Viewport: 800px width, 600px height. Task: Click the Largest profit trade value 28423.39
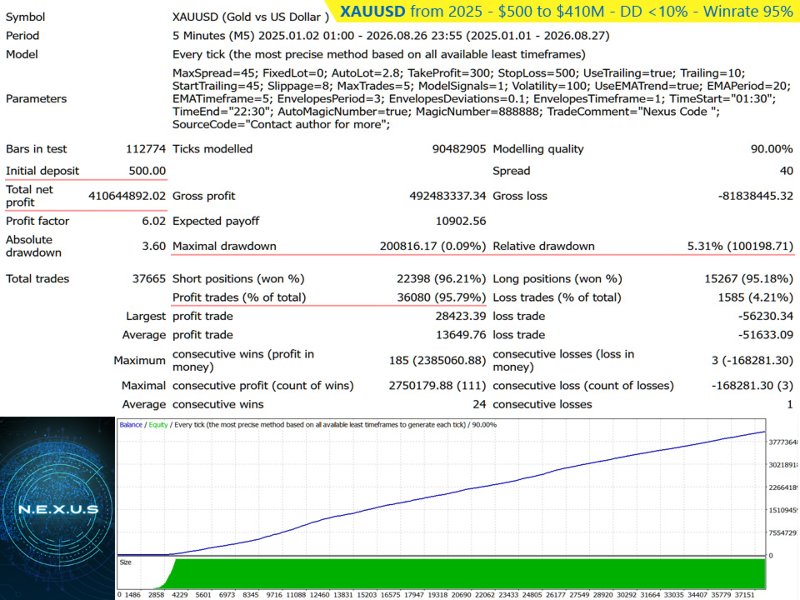[x=461, y=316]
